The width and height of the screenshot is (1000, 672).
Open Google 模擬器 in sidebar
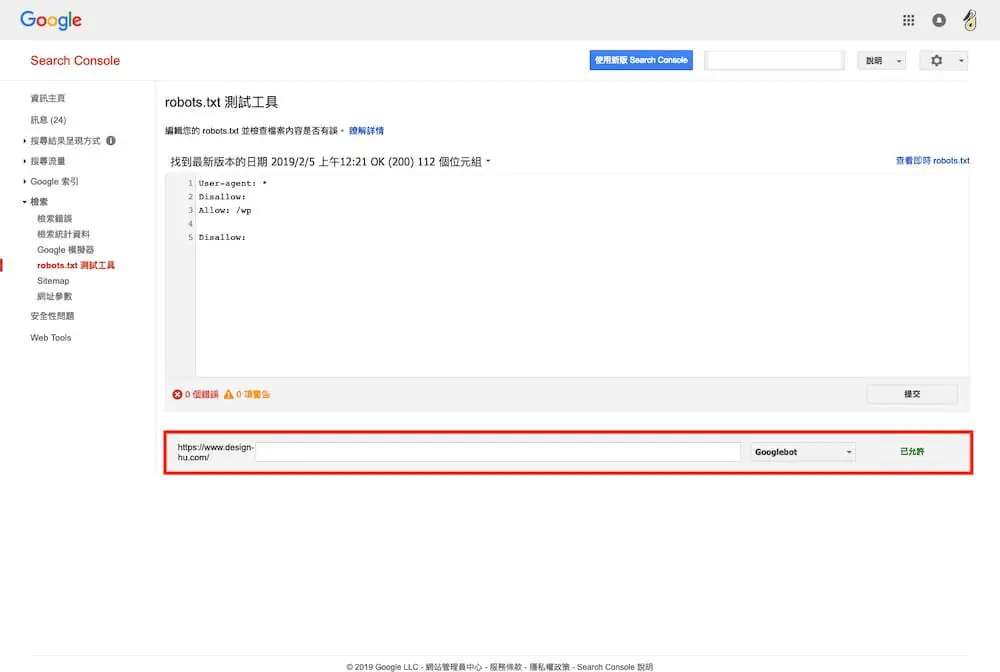point(65,250)
